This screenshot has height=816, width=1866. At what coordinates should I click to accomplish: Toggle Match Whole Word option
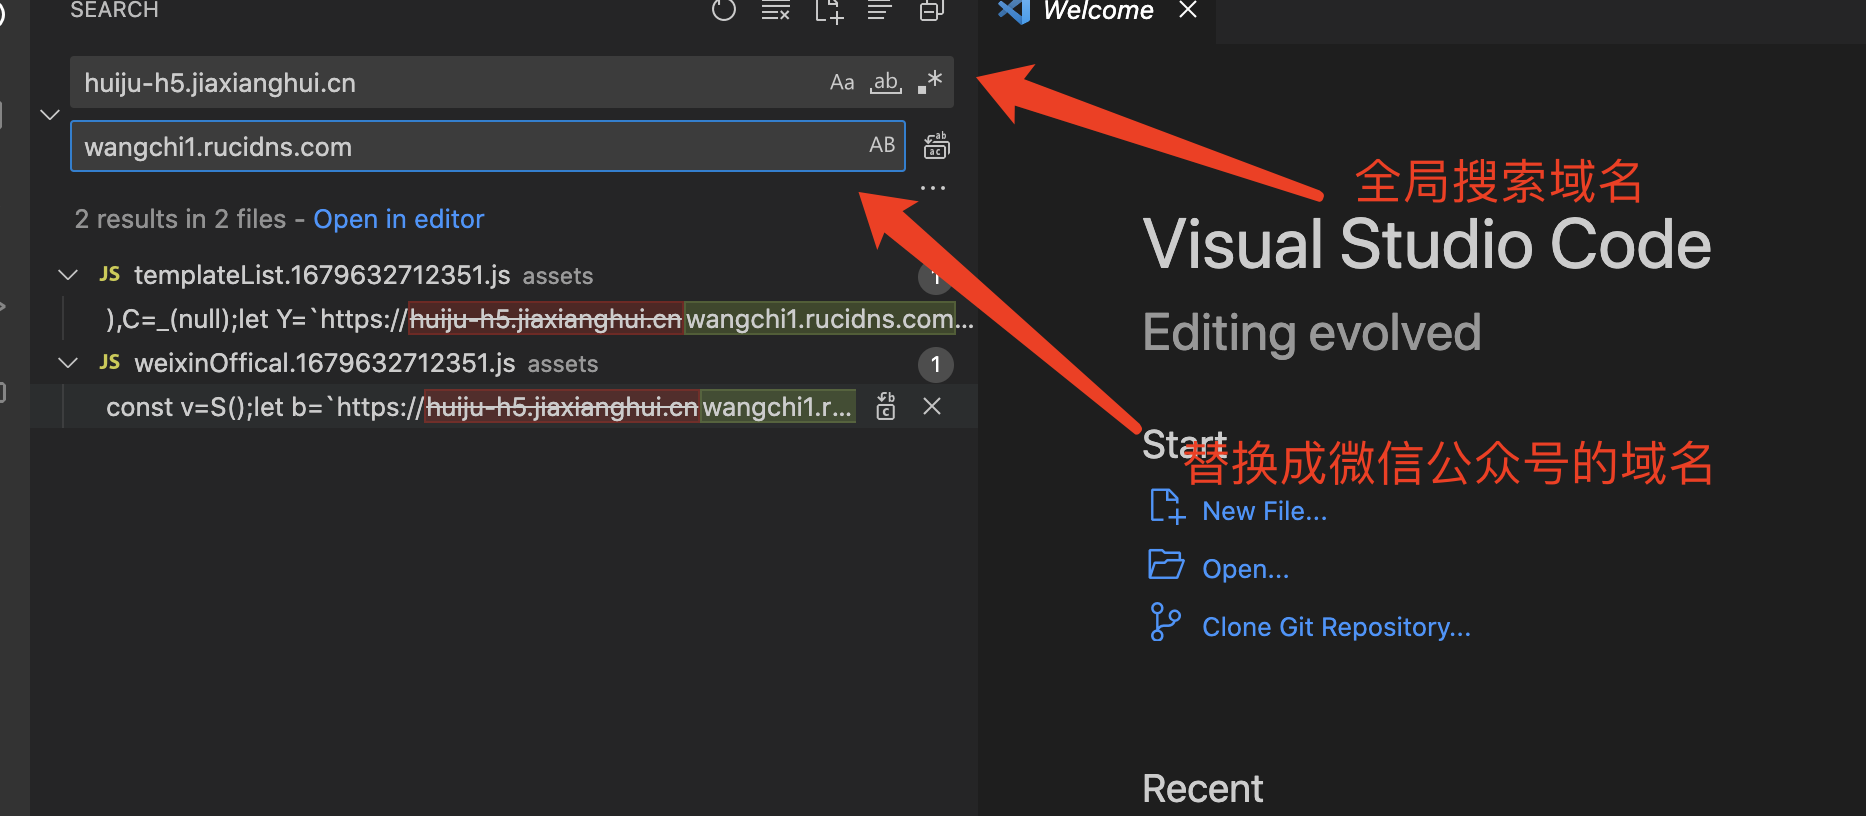point(886,82)
